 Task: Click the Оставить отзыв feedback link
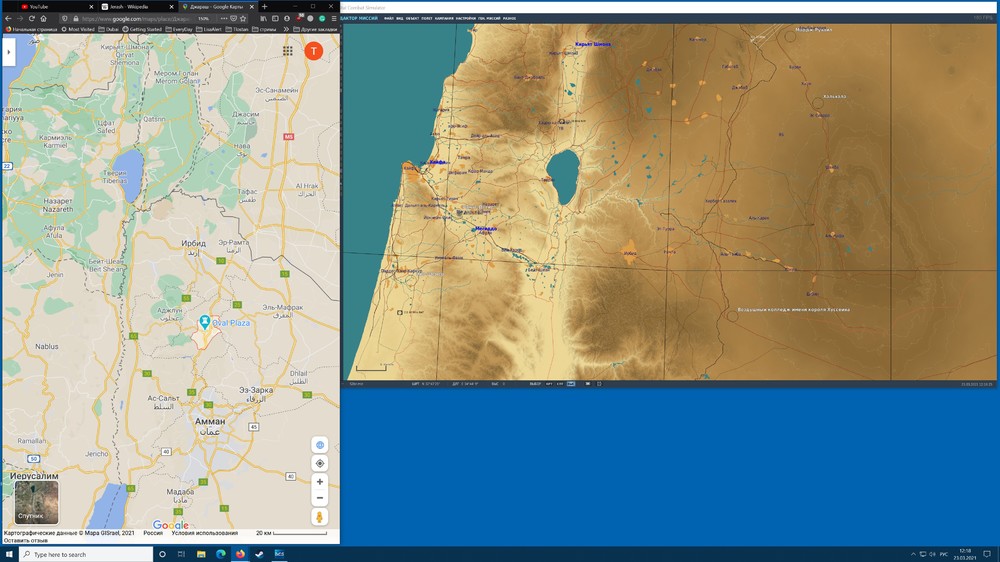pos(24,541)
